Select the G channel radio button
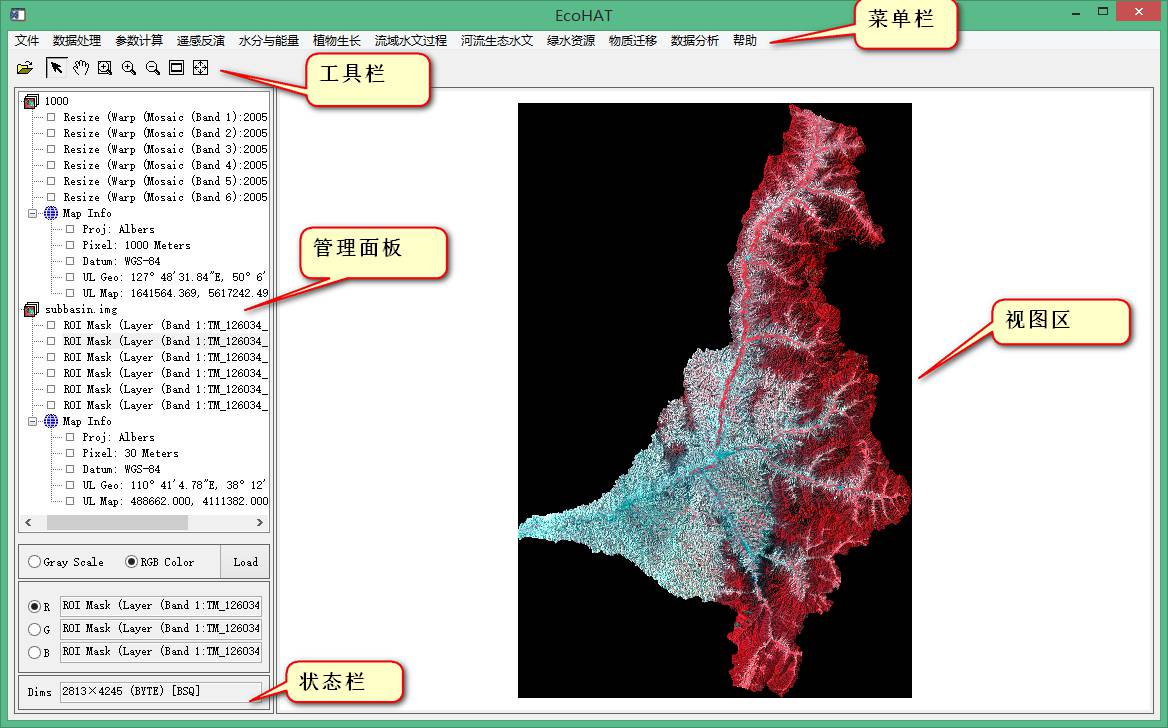1168x728 pixels. pyautogui.click(x=35, y=629)
